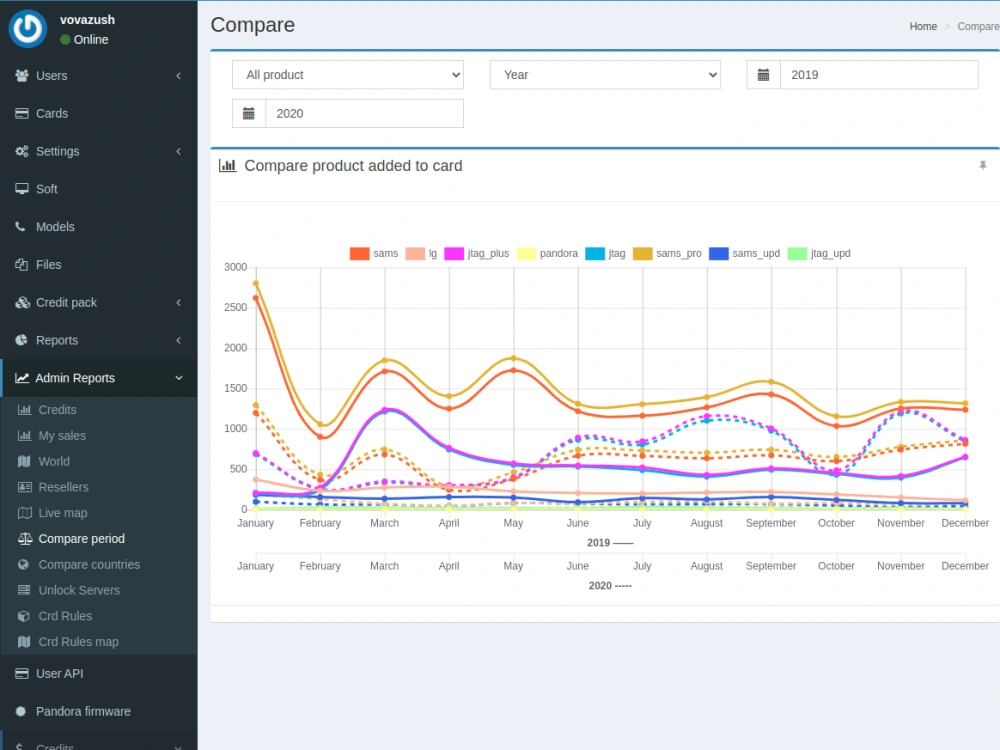Click the World map icon
1000x750 pixels.
[24, 461]
